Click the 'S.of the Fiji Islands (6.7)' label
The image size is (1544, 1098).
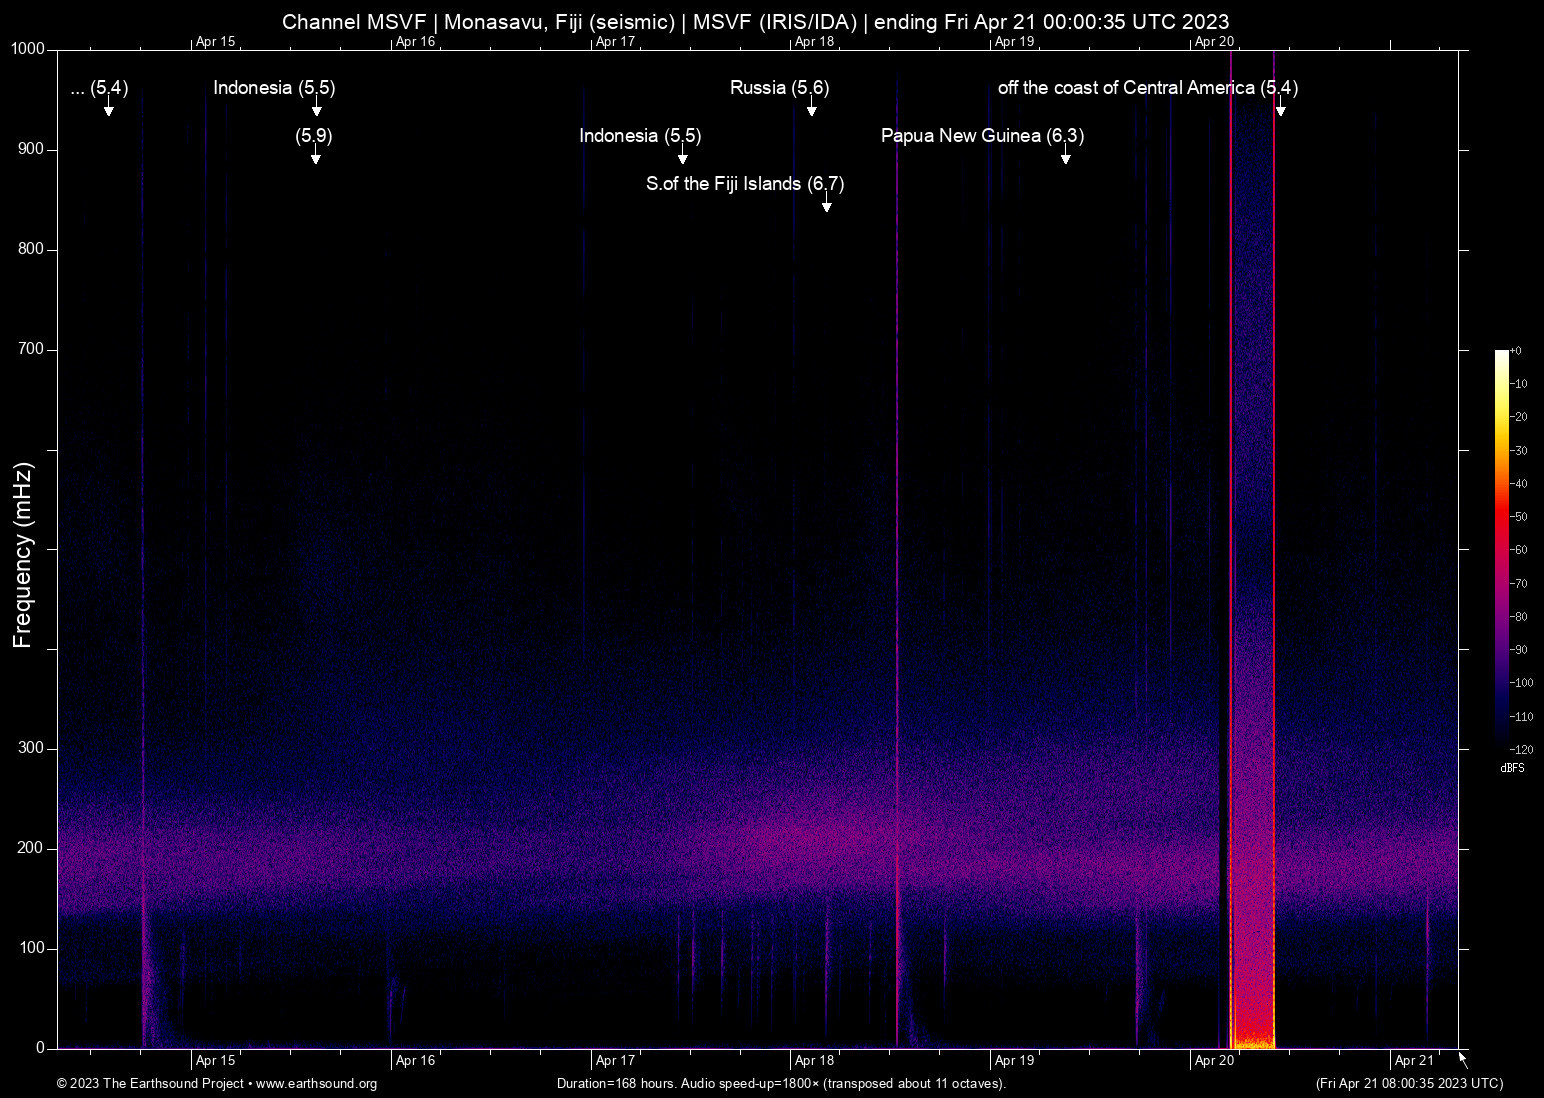(x=744, y=184)
